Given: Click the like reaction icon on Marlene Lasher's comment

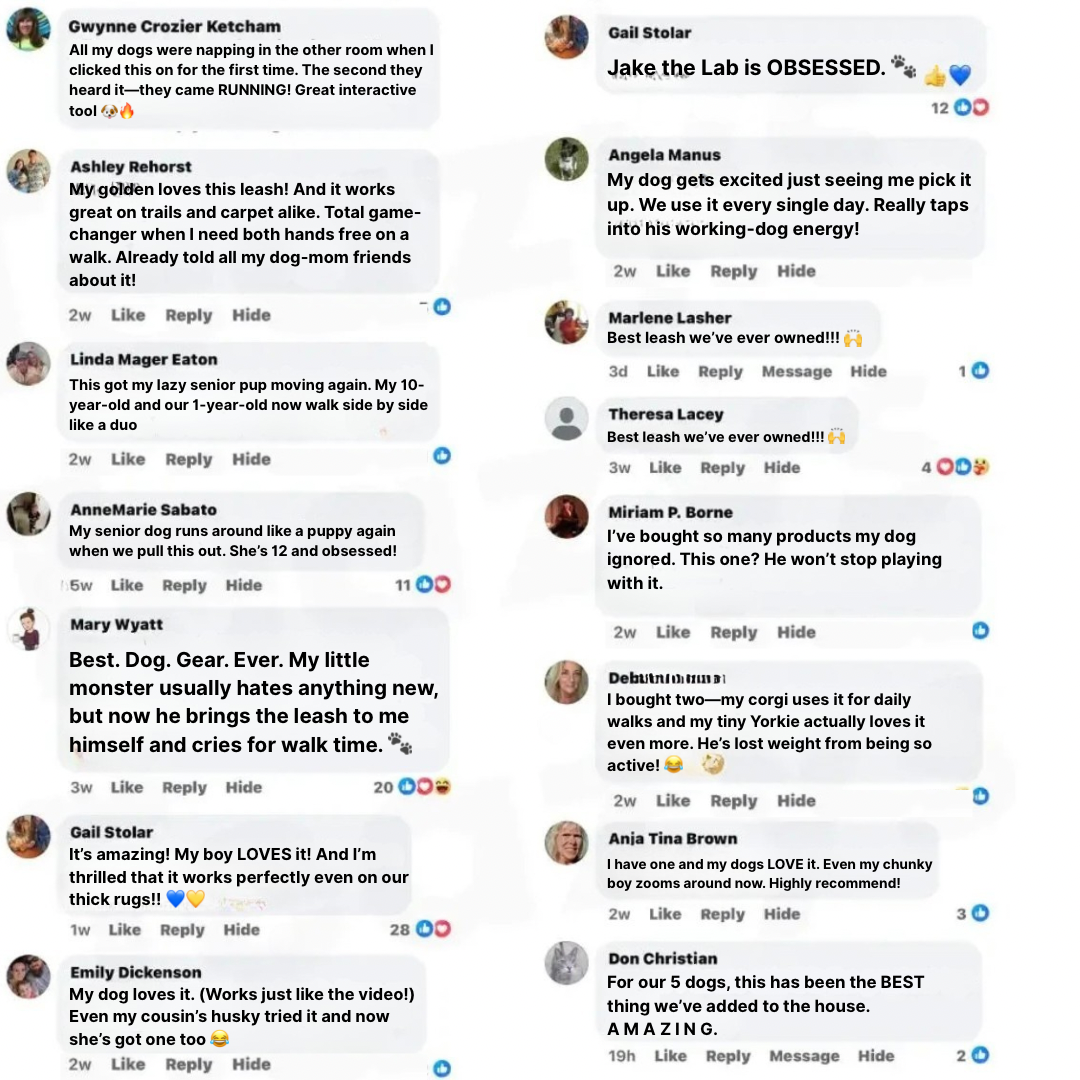Looking at the screenshot, I should coord(980,371).
